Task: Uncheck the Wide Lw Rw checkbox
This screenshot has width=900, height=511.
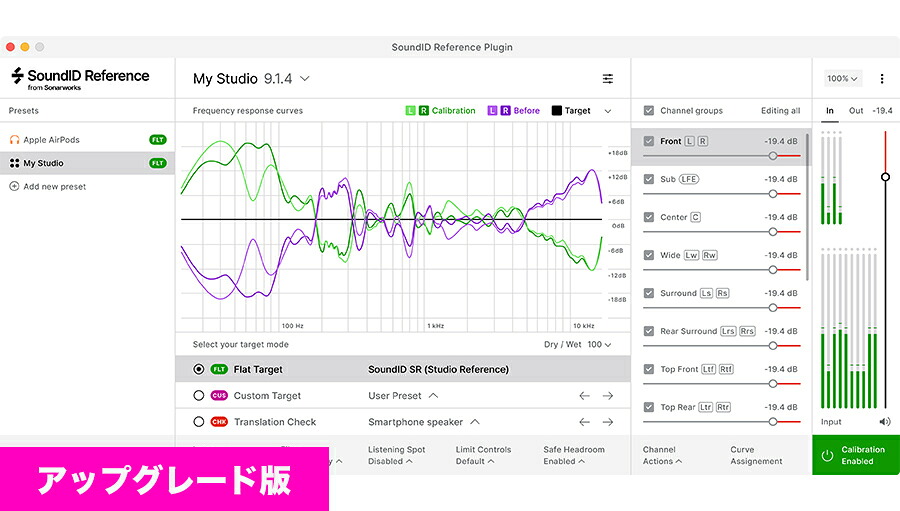Action: [649, 255]
